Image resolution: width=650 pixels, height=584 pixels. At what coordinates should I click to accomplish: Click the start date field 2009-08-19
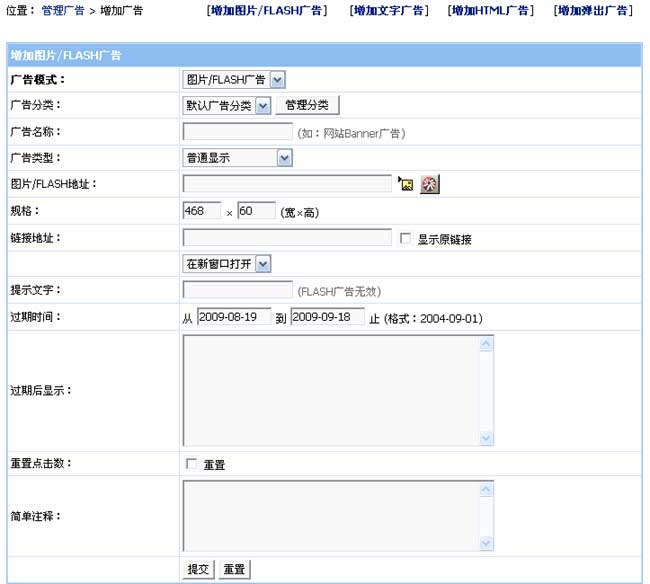point(234,317)
